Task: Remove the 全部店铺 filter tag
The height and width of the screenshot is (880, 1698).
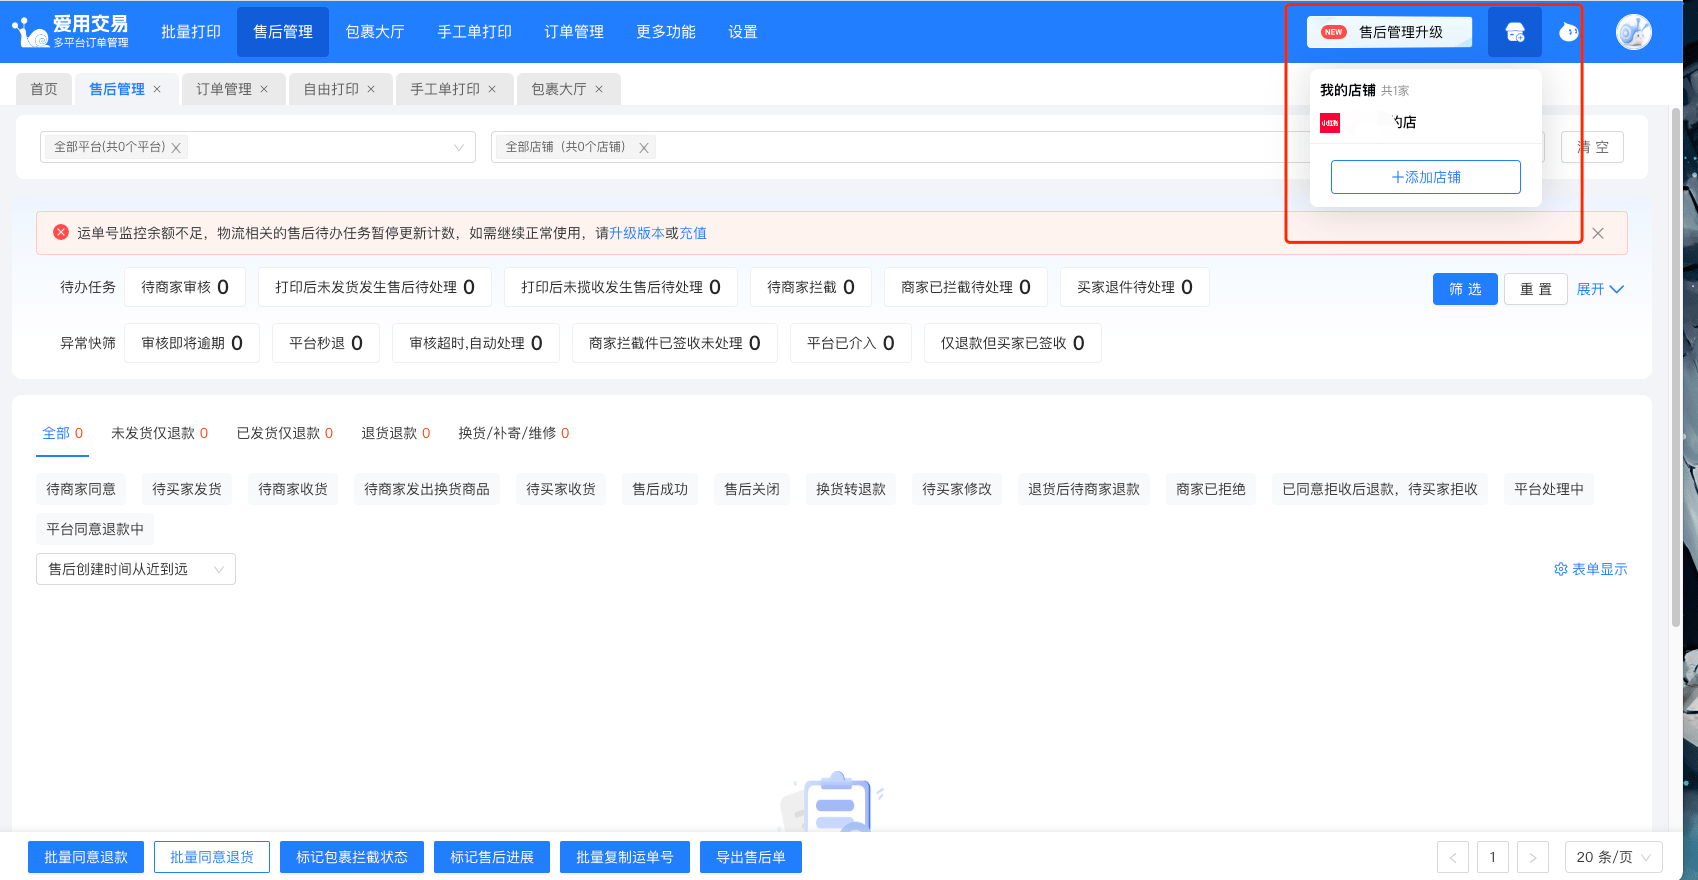Action: tap(644, 148)
